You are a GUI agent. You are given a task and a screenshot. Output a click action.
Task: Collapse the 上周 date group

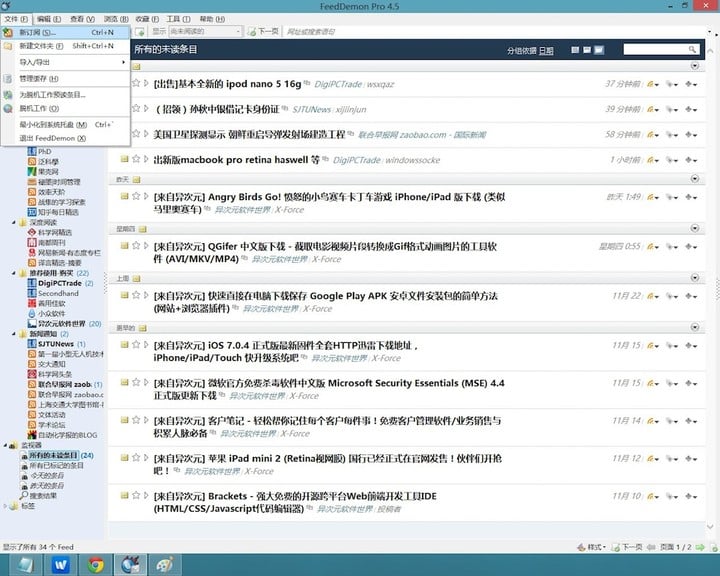pyautogui.click(x=695, y=278)
